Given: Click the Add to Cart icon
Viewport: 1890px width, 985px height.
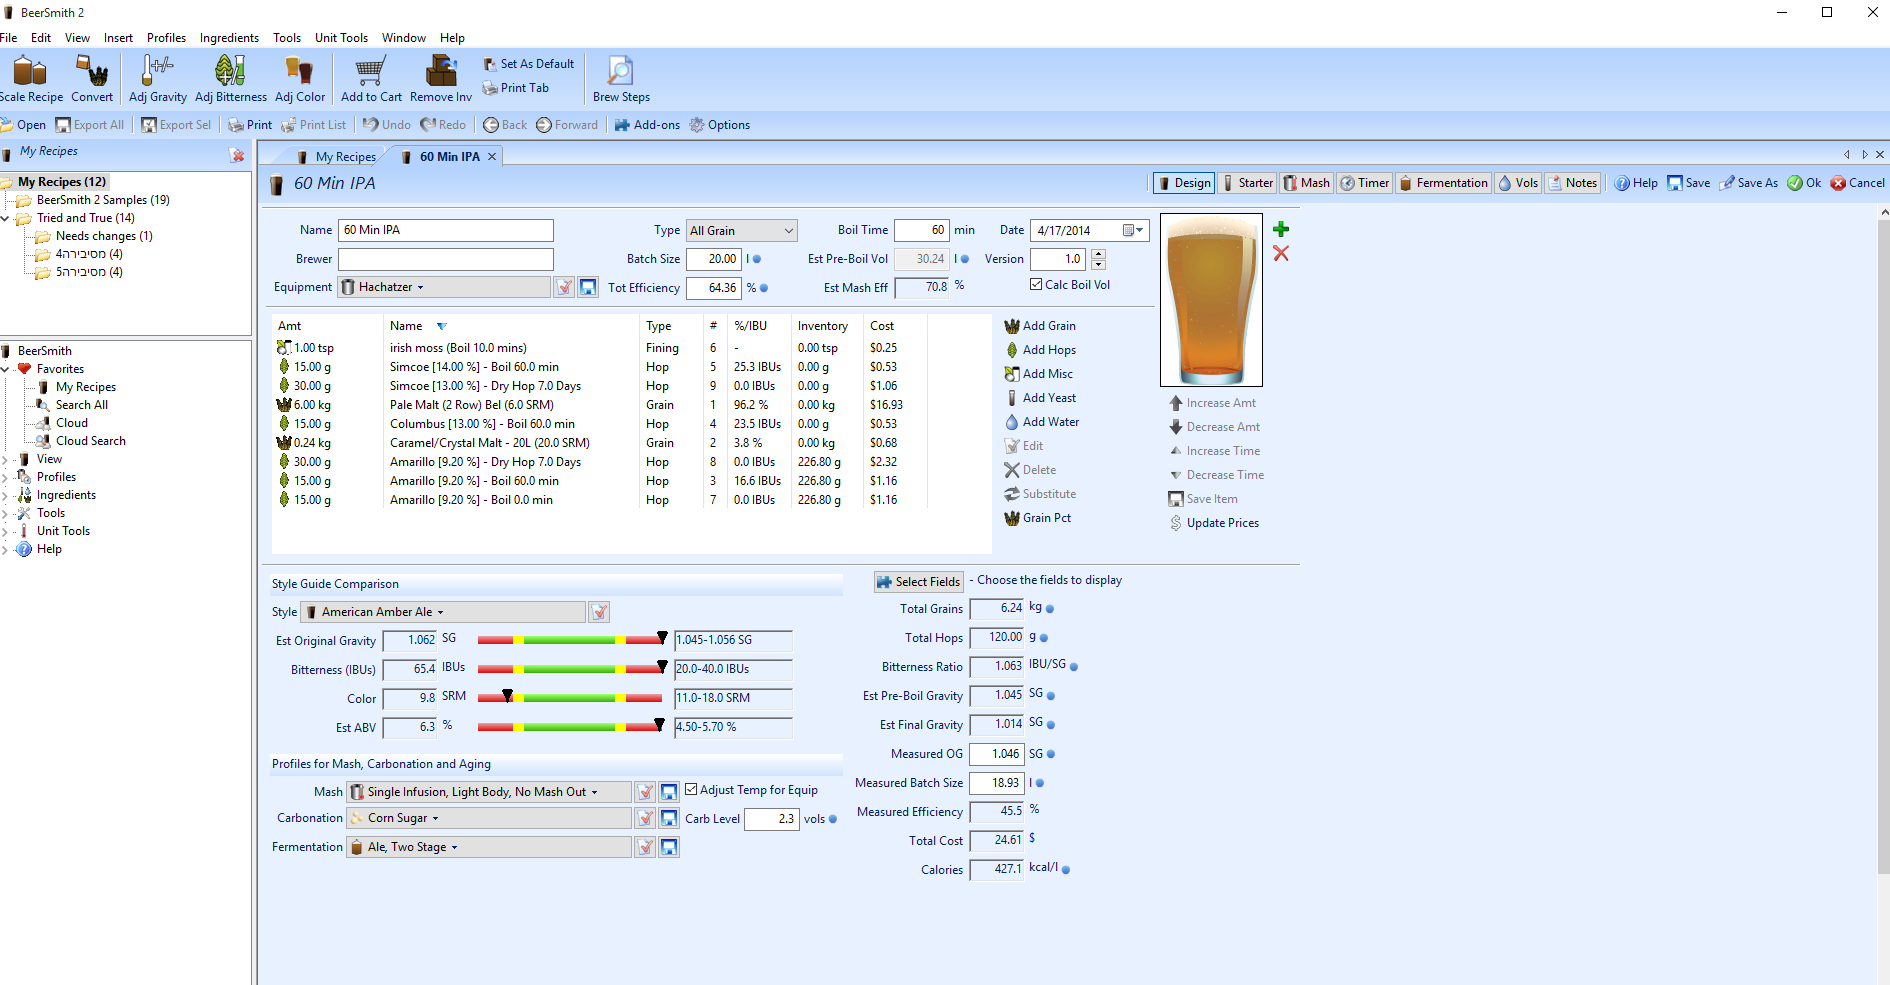Looking at the screenshot, I should tap(371, 79).
